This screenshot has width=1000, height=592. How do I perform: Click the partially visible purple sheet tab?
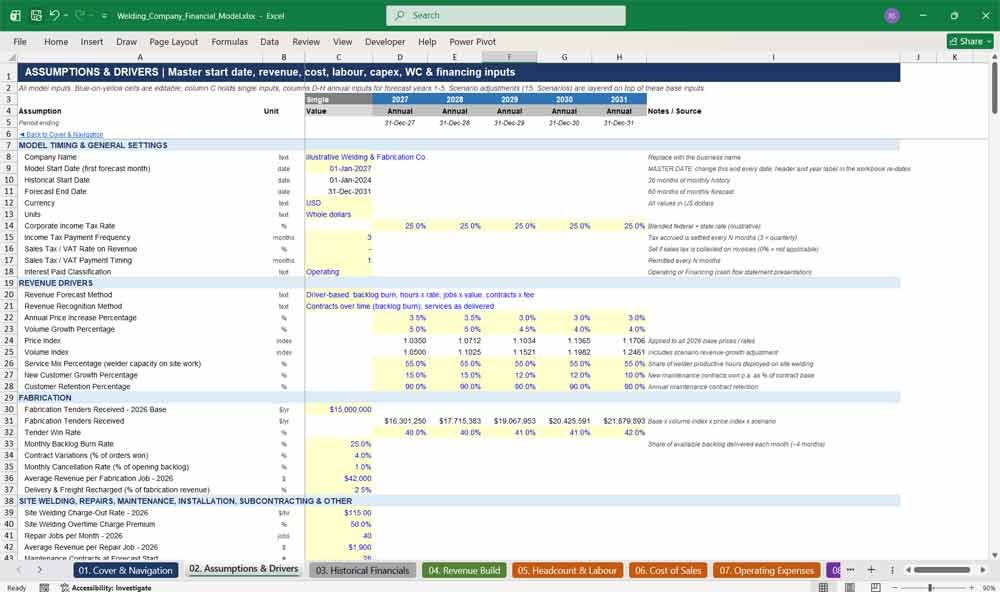(x=834, y=570)
